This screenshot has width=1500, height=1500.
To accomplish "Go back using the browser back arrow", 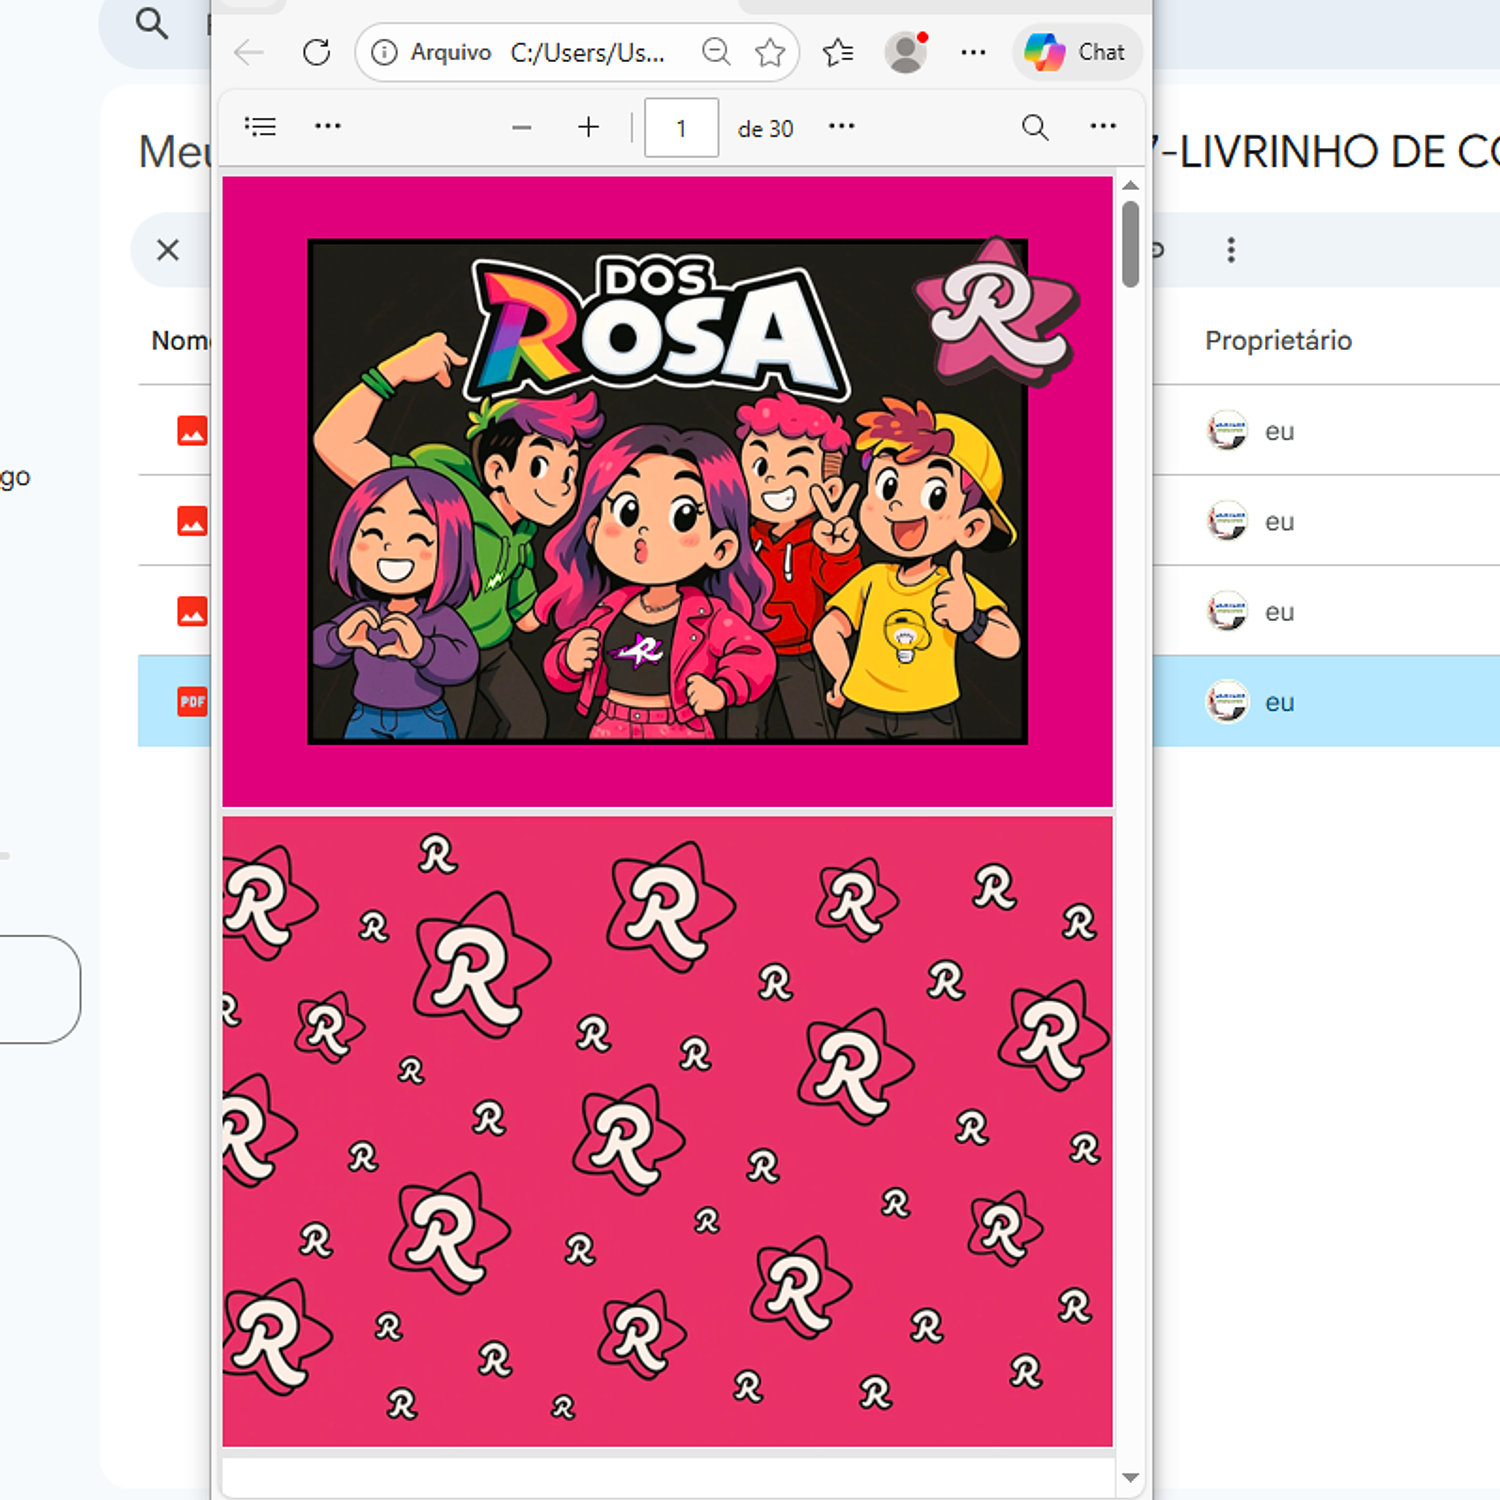I will (x=247, y=53).
